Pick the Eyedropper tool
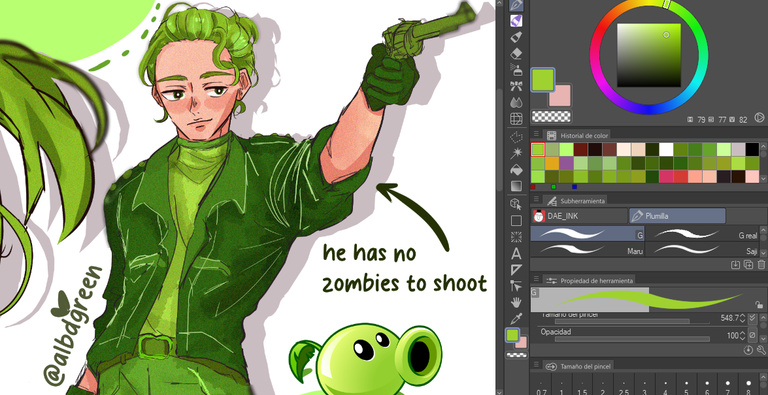This screenshot has width=768, height=395. pyautogui.click(x=516, y=319)
